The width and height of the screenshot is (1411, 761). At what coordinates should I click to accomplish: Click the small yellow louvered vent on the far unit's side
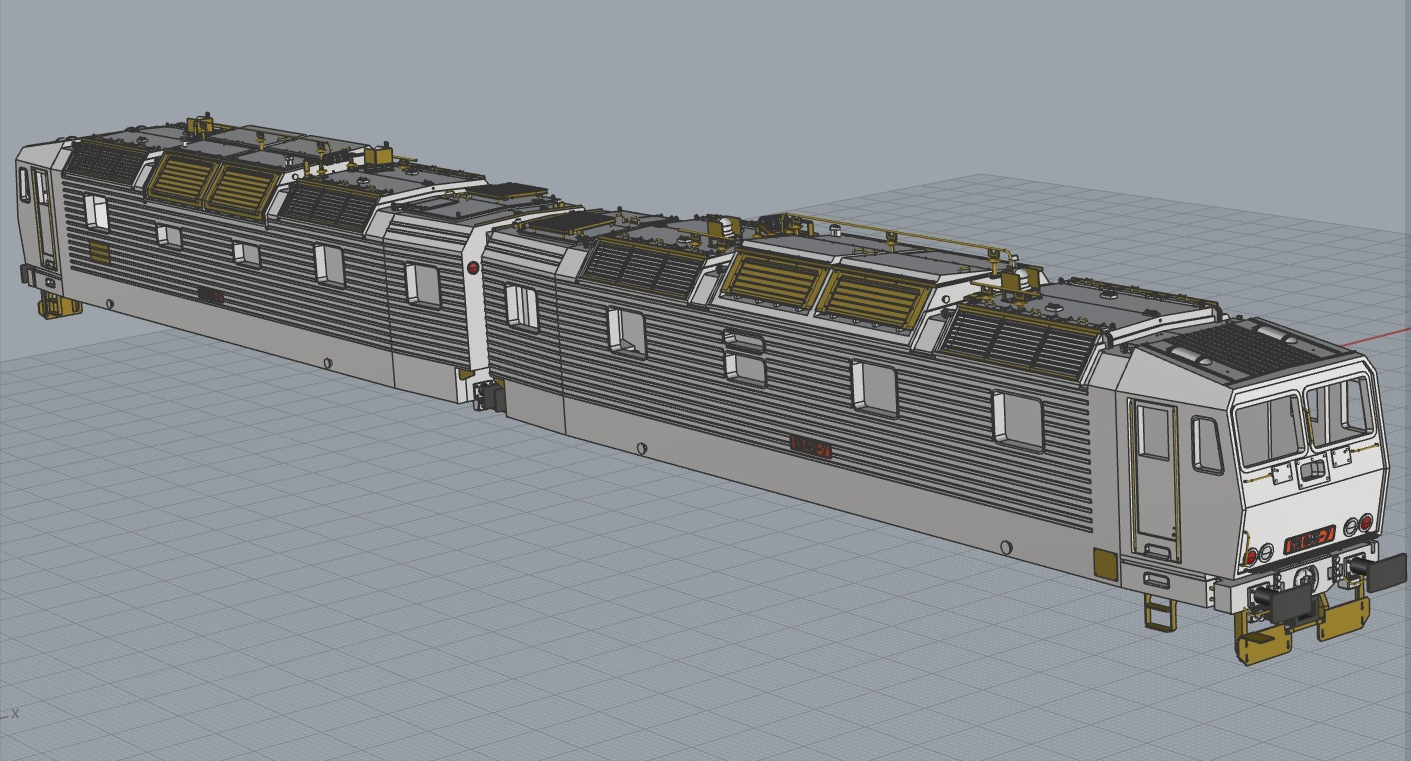coord(99,252)
